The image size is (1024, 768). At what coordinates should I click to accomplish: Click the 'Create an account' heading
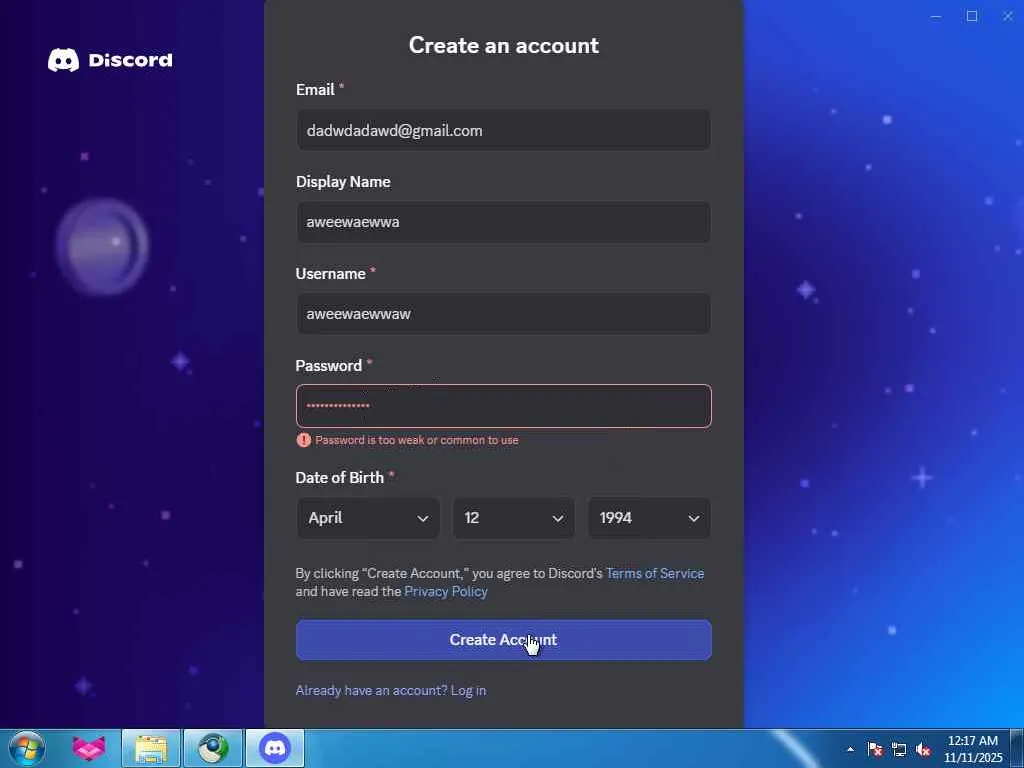pos(504,45)
